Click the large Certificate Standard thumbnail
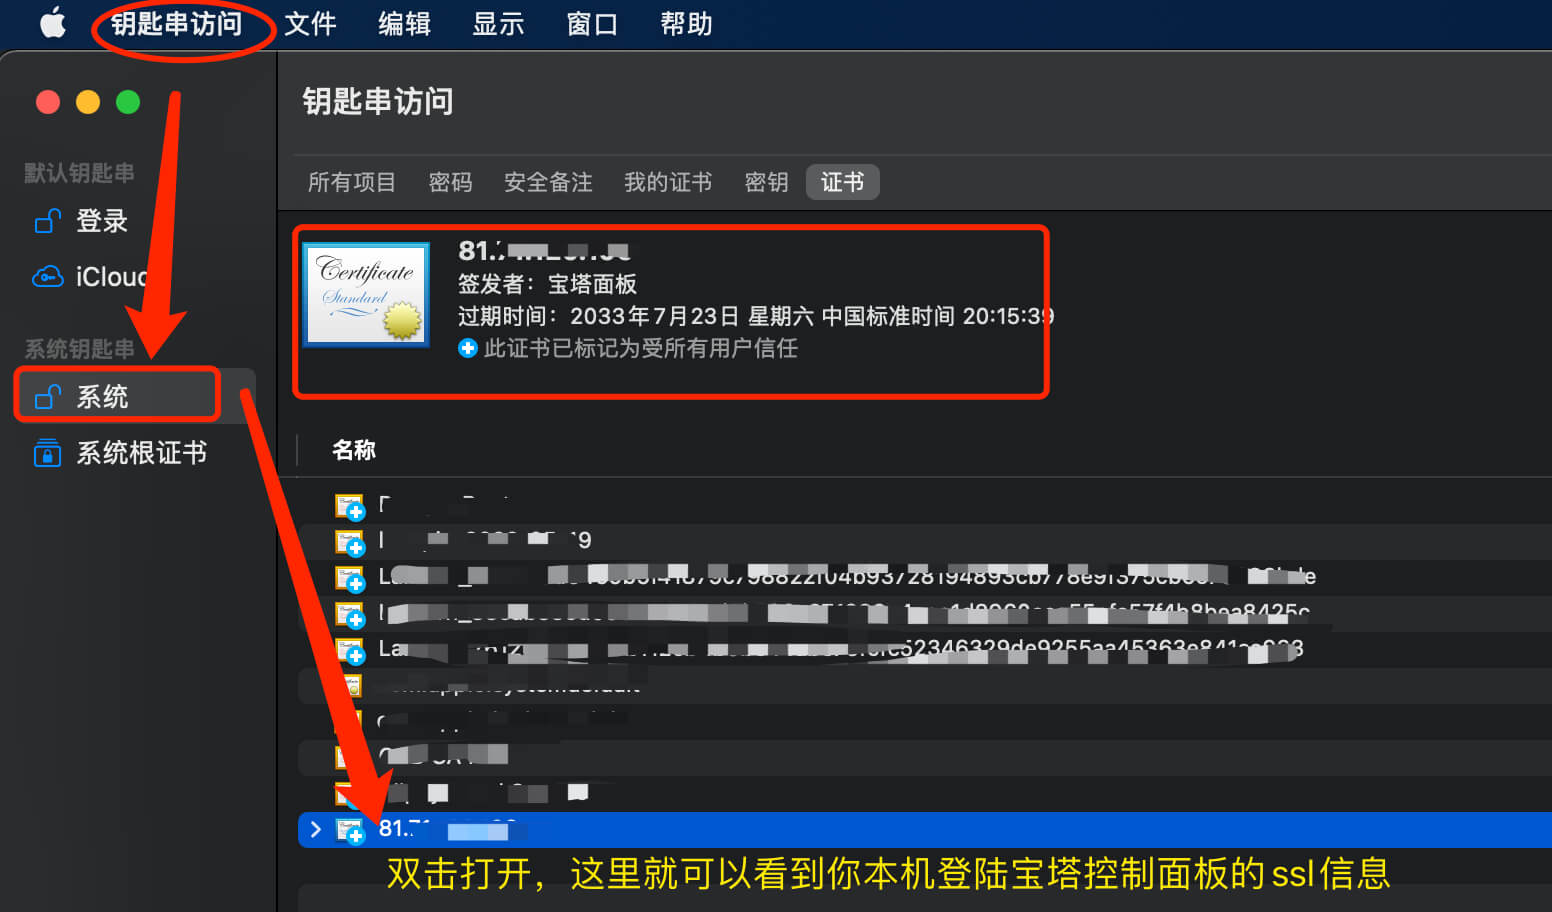 pyautogui.click(x=367, y=295)
